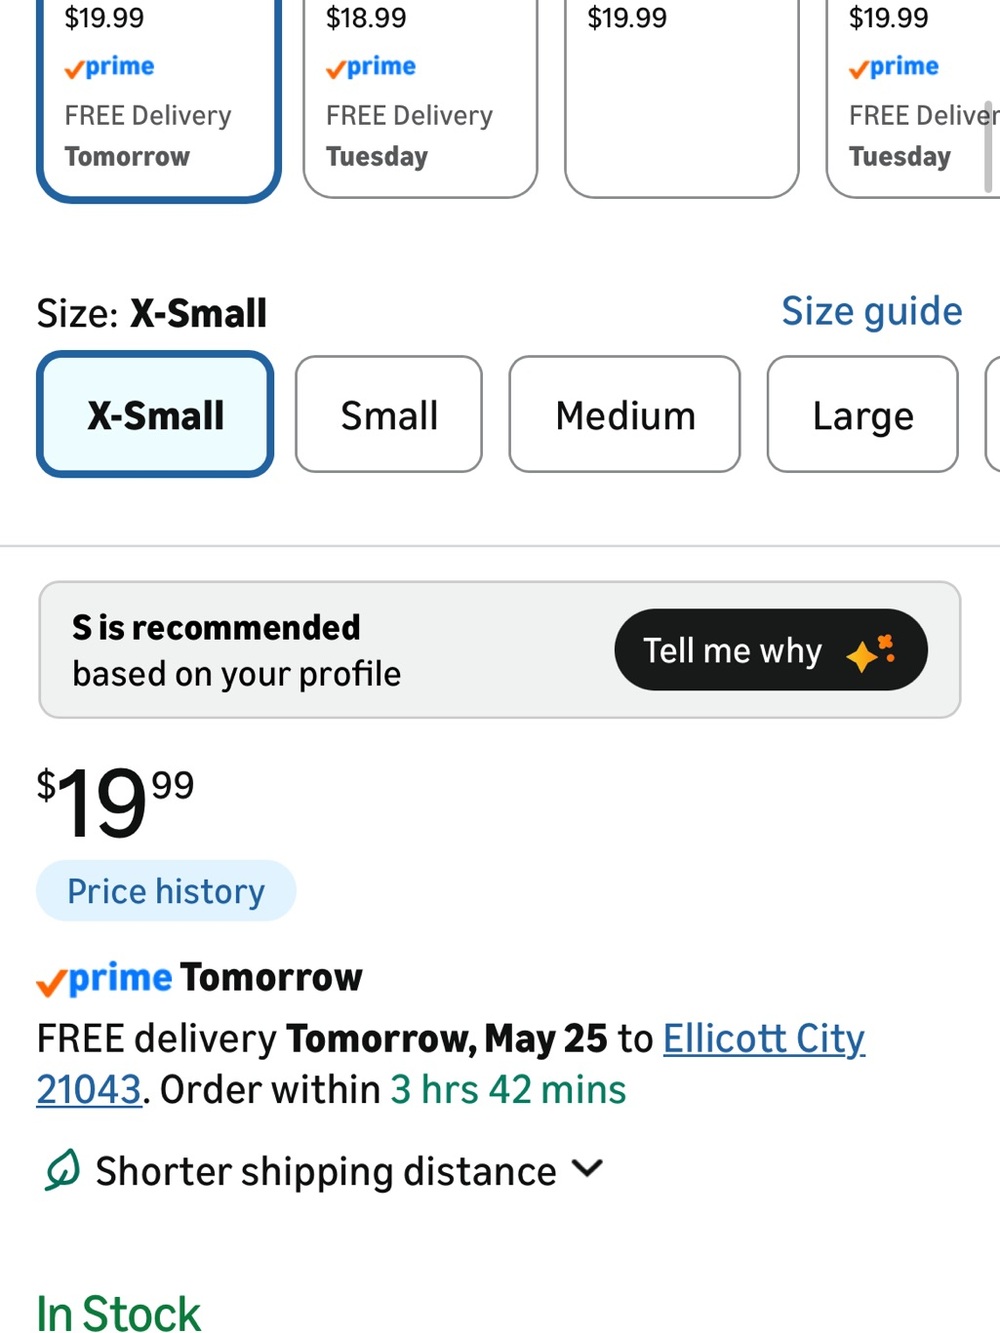Choose the Medium size
The image size is (1000, 1333).
coord(625,414)
